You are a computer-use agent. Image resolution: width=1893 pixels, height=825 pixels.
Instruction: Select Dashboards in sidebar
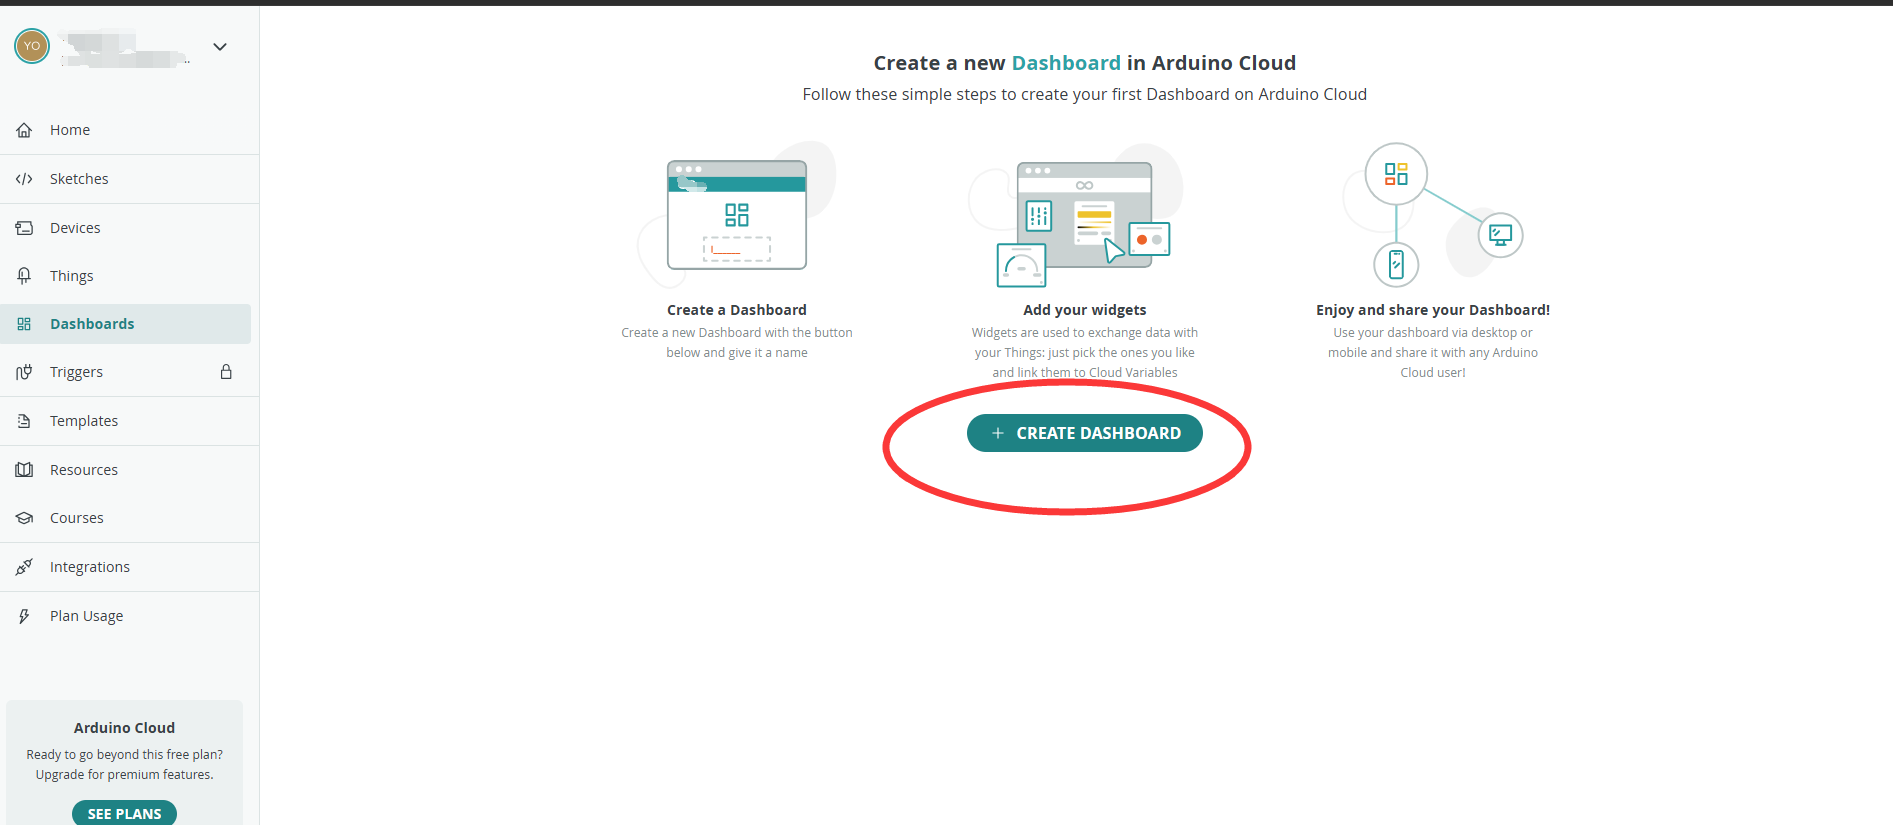(125, 324)
